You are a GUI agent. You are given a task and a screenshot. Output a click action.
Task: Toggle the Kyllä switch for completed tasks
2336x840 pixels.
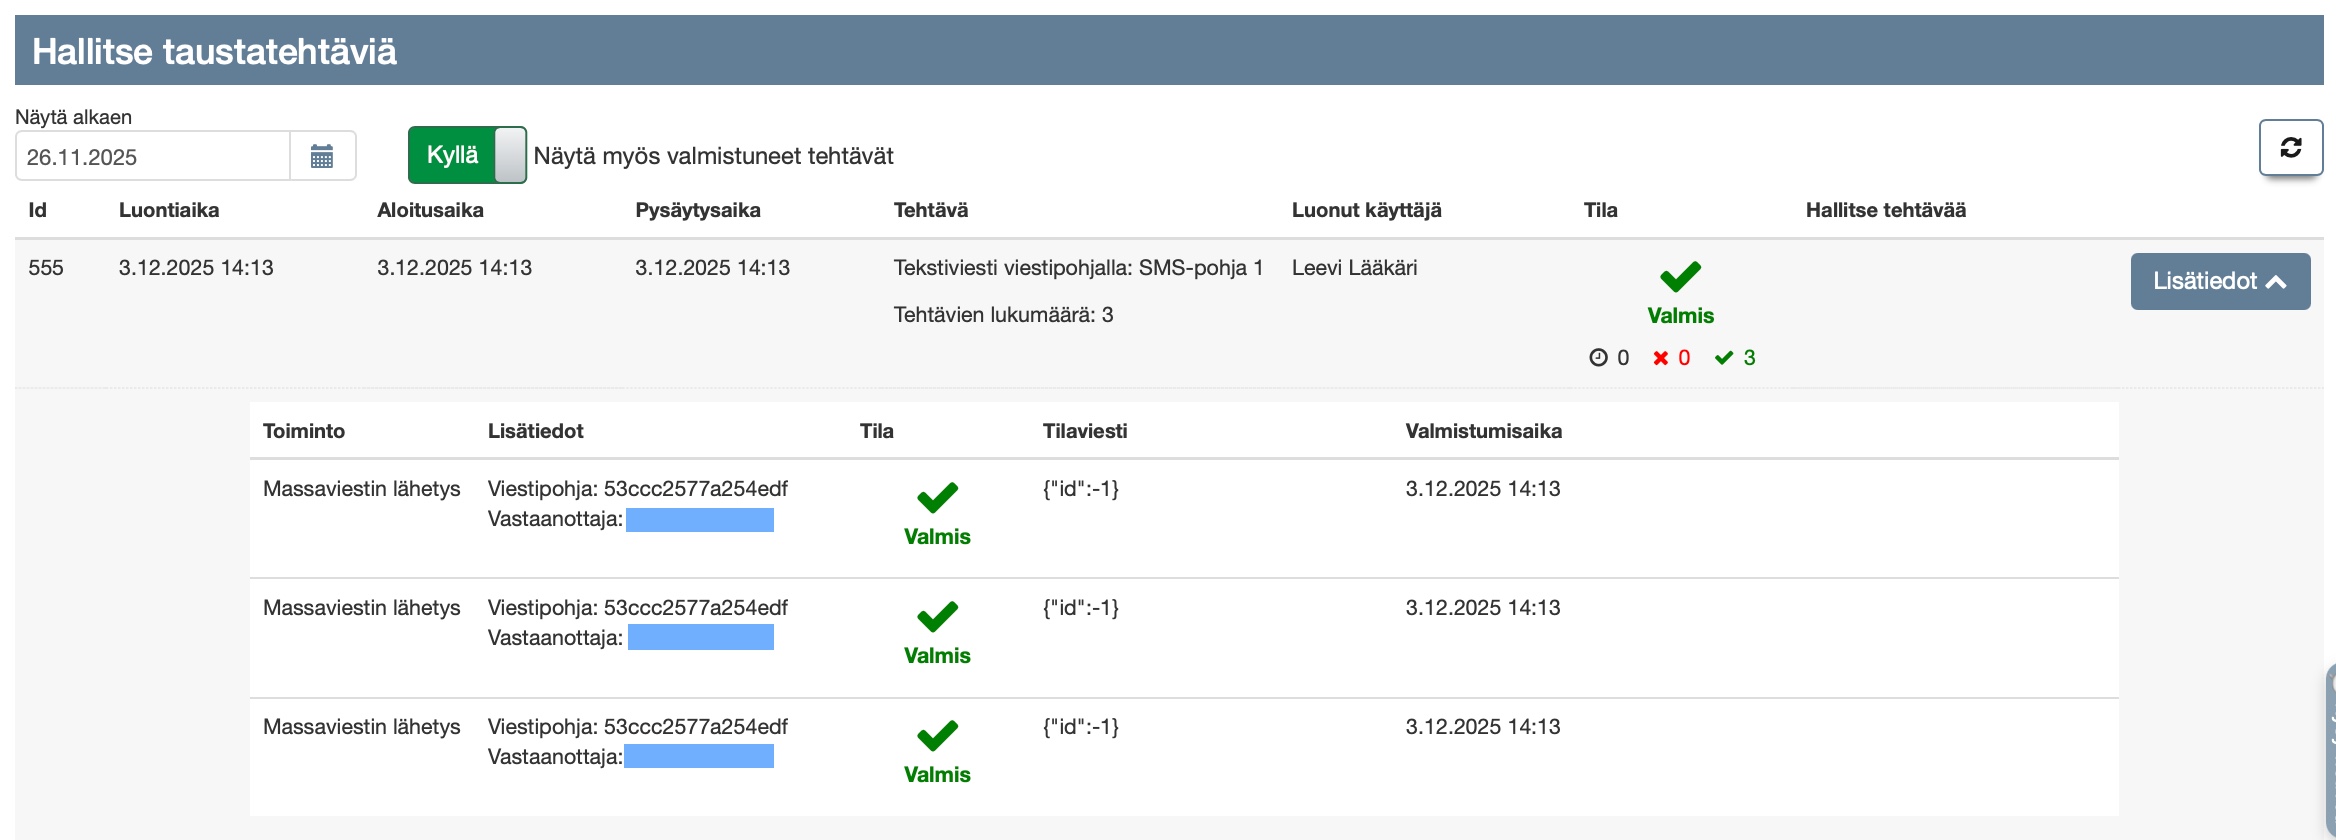(x=467, y=155)
